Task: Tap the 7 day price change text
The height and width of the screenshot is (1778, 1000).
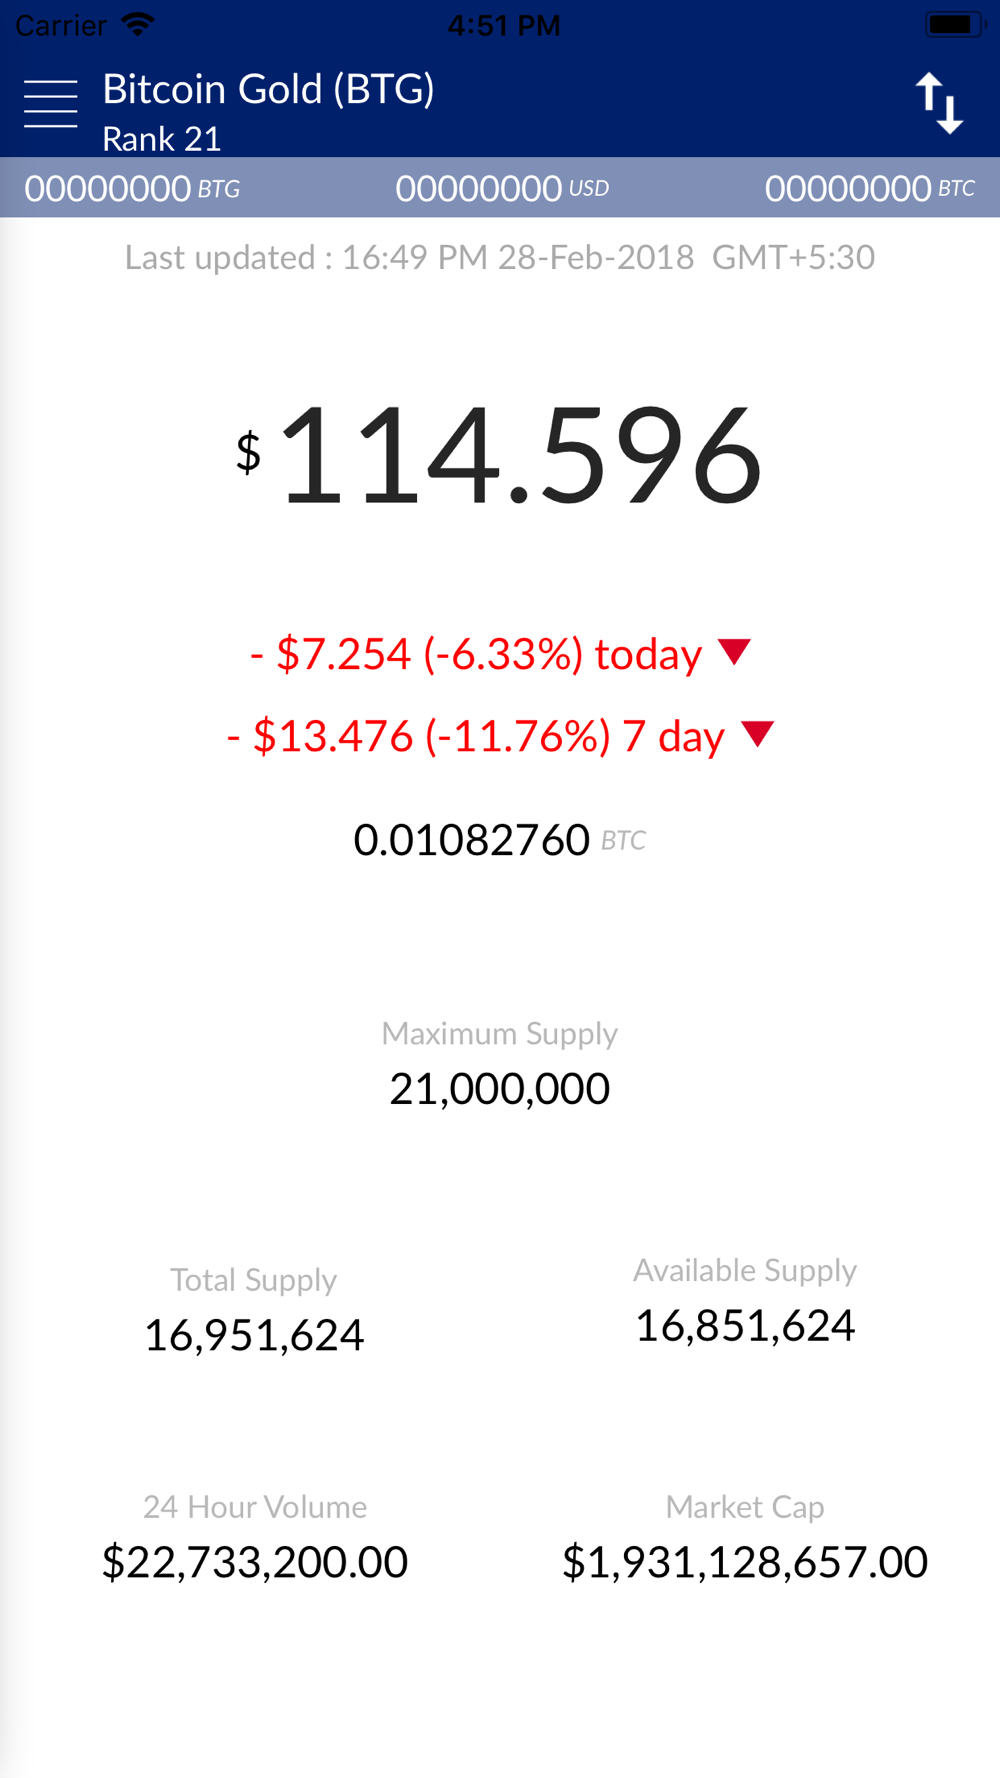Action: click(476, 737)
